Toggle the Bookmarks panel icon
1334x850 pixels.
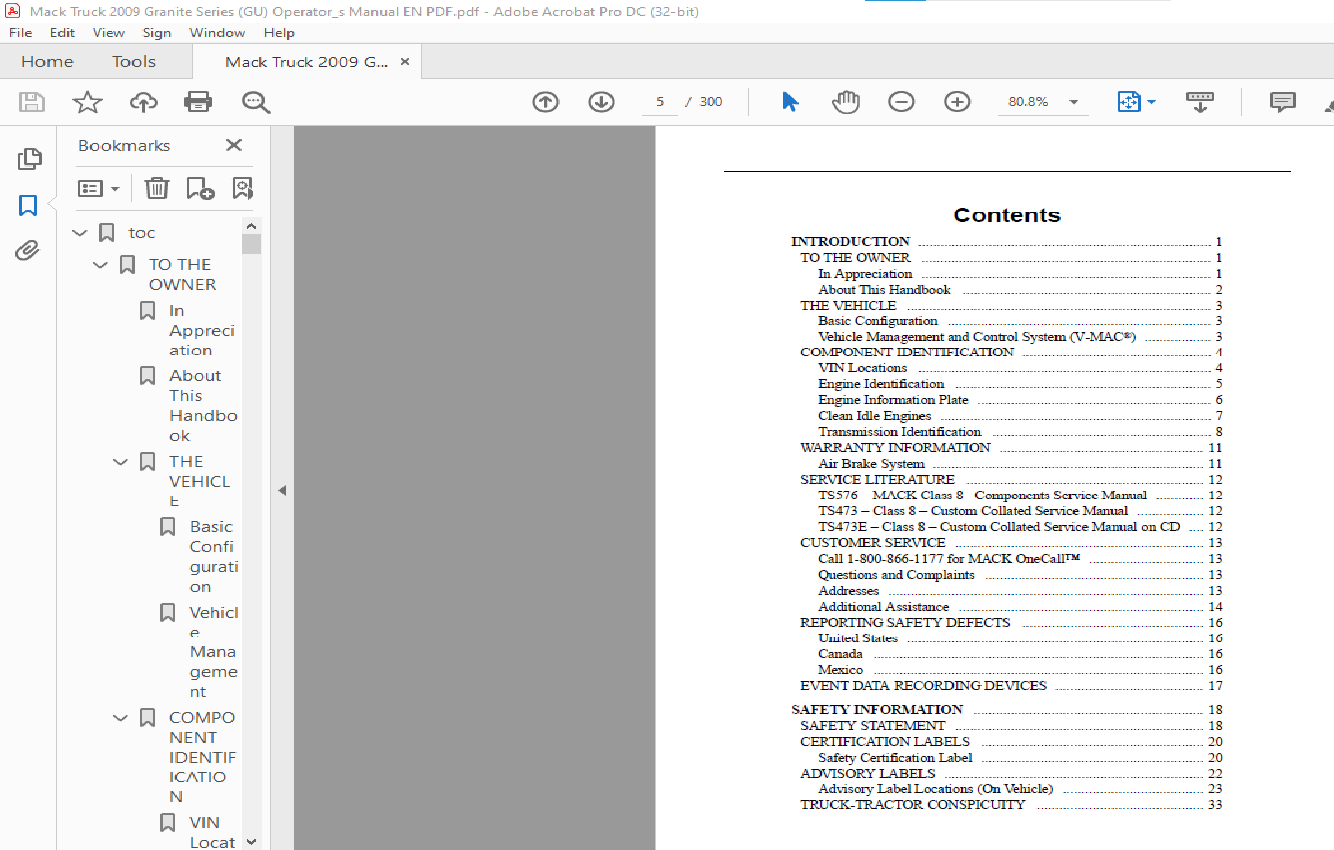[28, 206]
